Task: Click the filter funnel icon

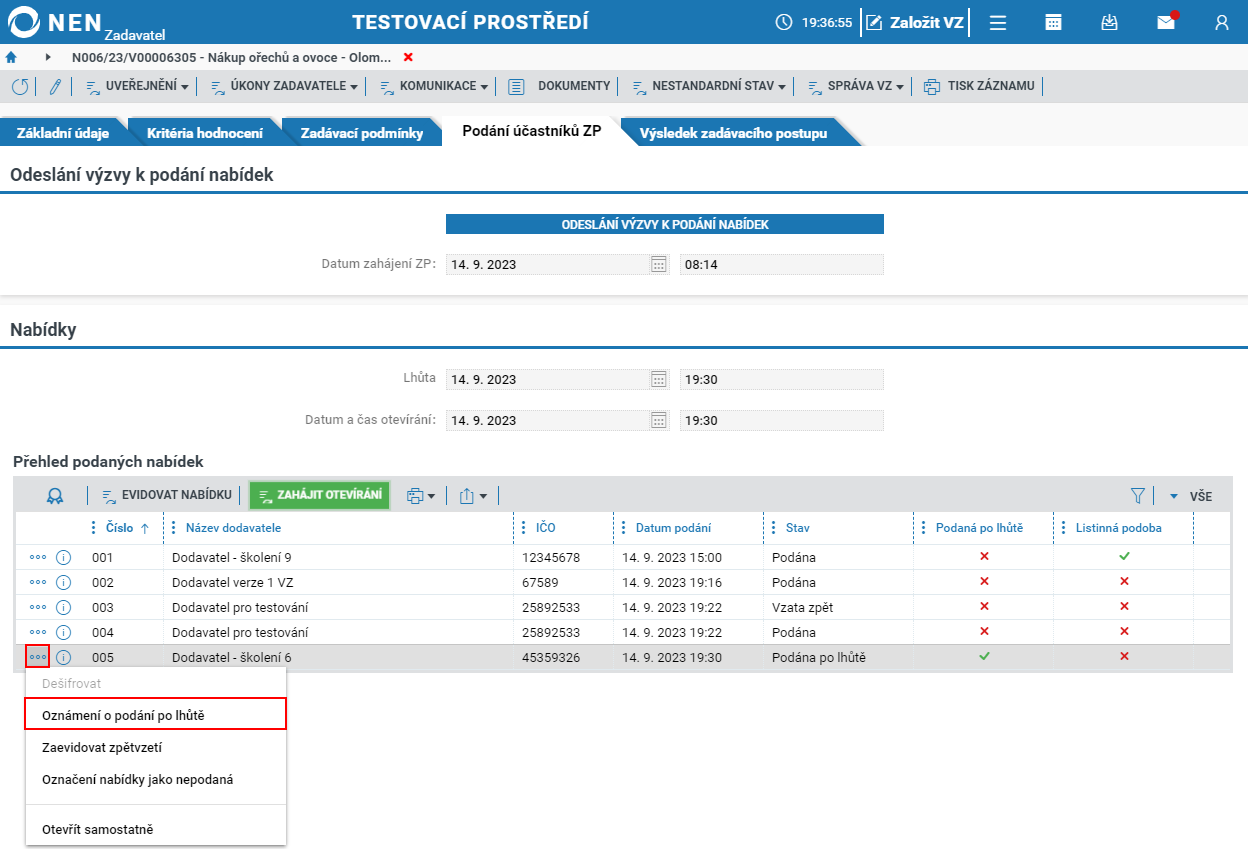Action: coord(1137,495)
